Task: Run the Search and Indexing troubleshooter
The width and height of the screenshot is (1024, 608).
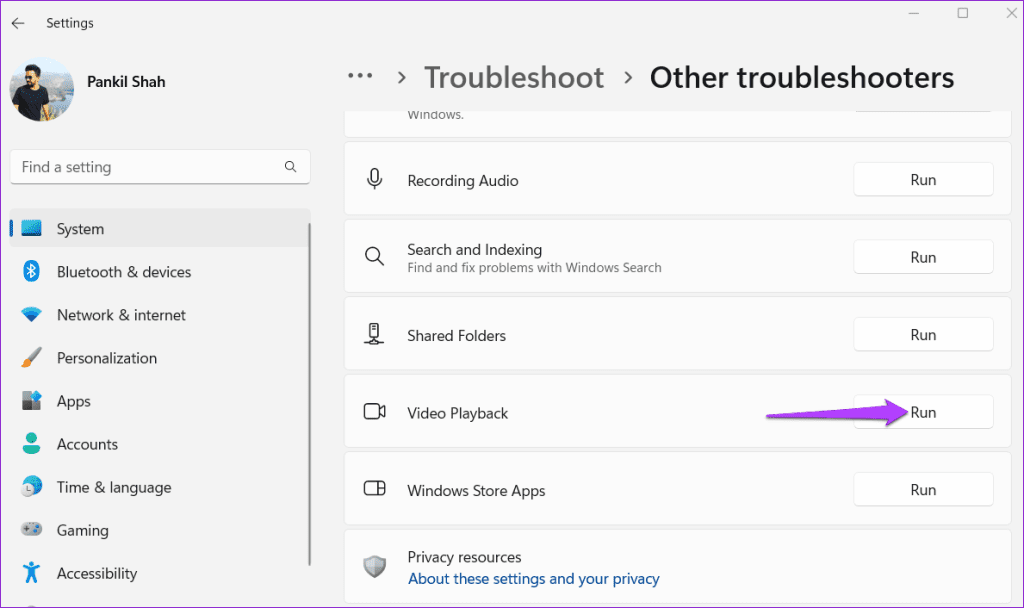Action: click(922, 257)
